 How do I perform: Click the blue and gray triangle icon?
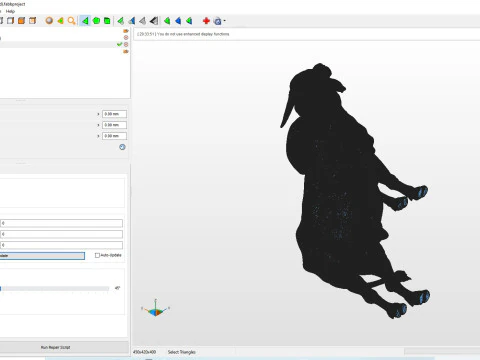[132, 21]
